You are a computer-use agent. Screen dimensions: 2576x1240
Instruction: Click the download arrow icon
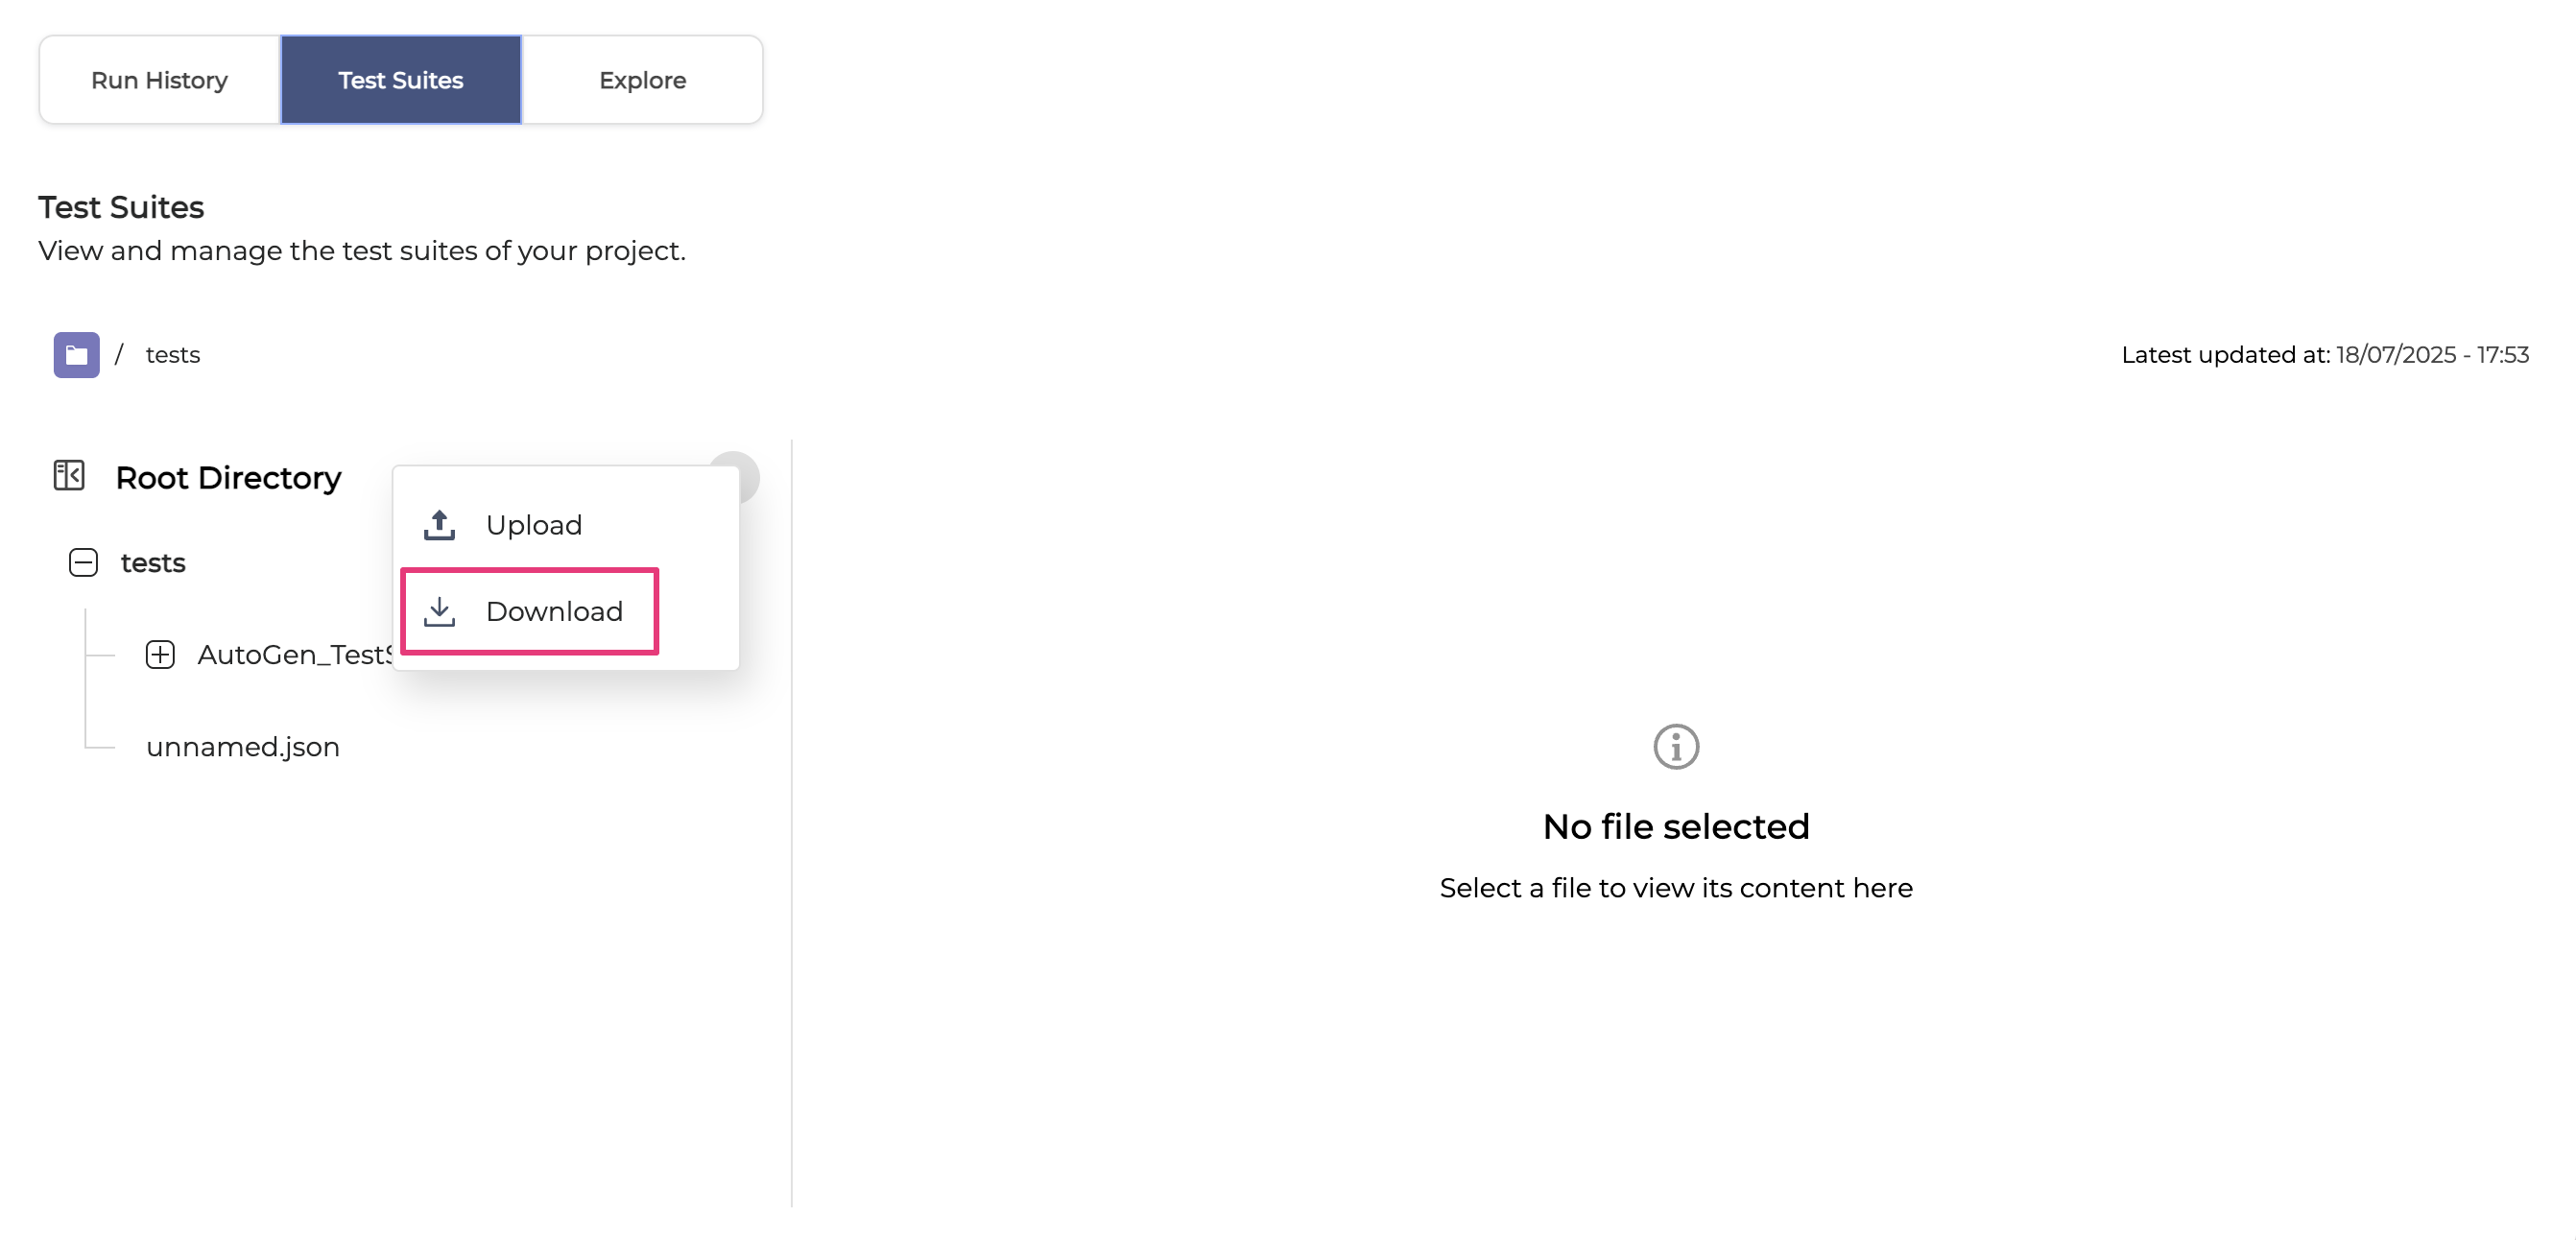coord(439,611)
